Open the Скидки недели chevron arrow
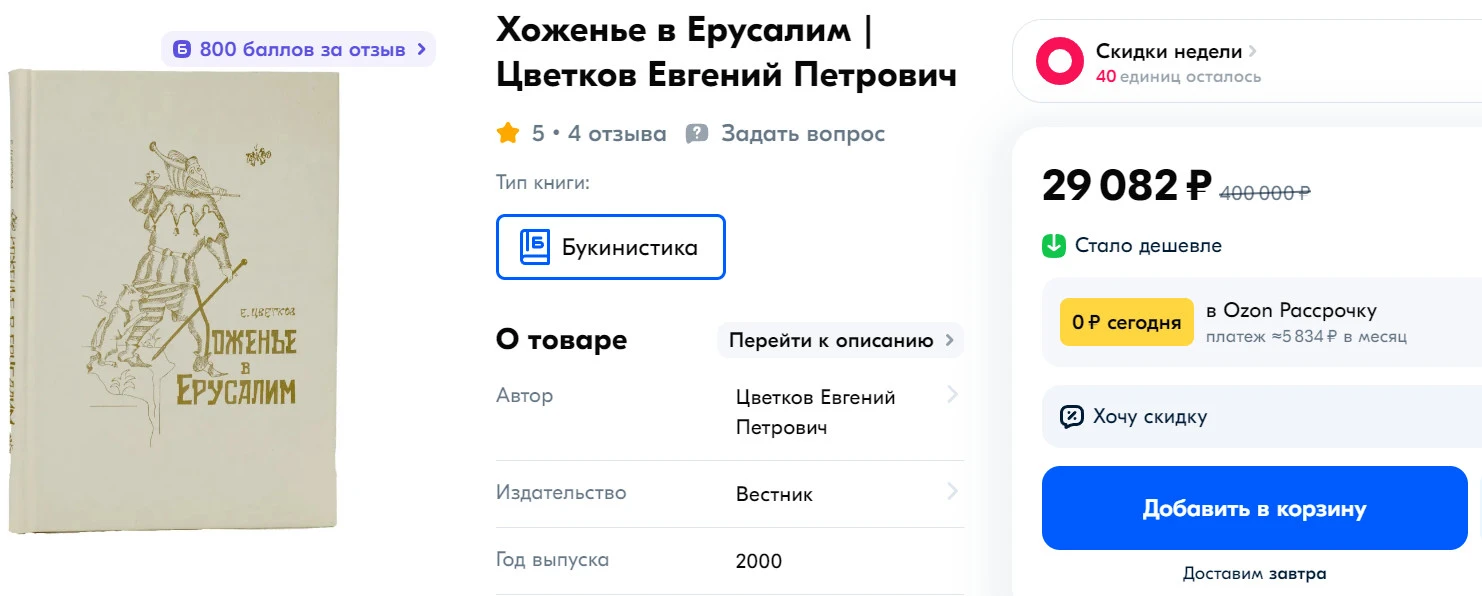Image resolution: width=1482 pixels, height=596 pixels. (1252, 51)
